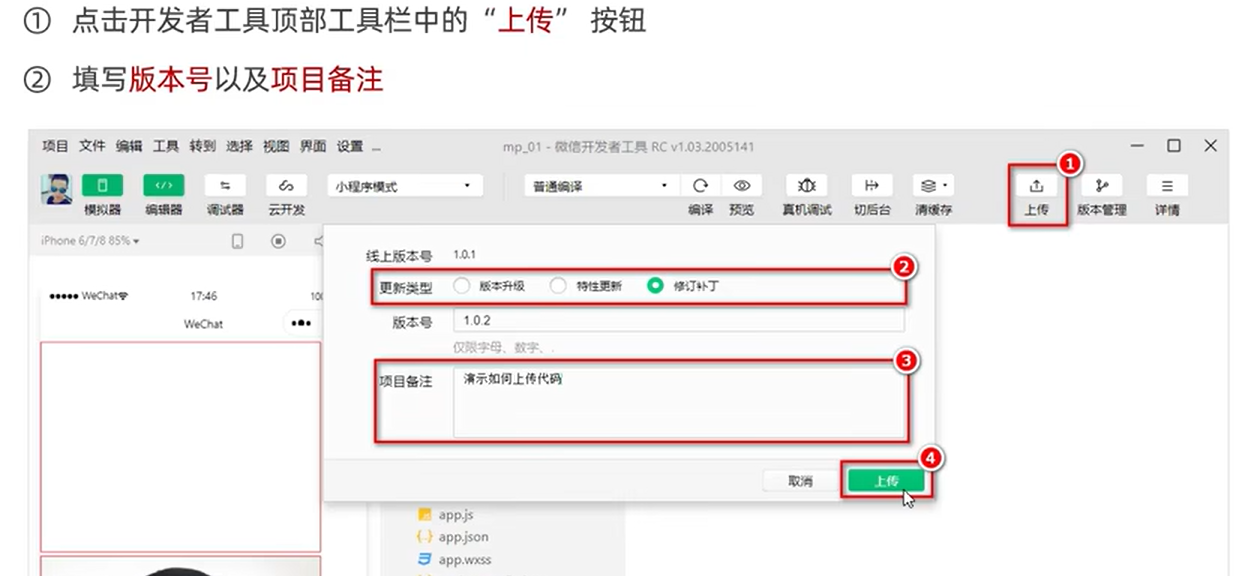
Task: Open the 项目 menu
Action: point(55,146)
